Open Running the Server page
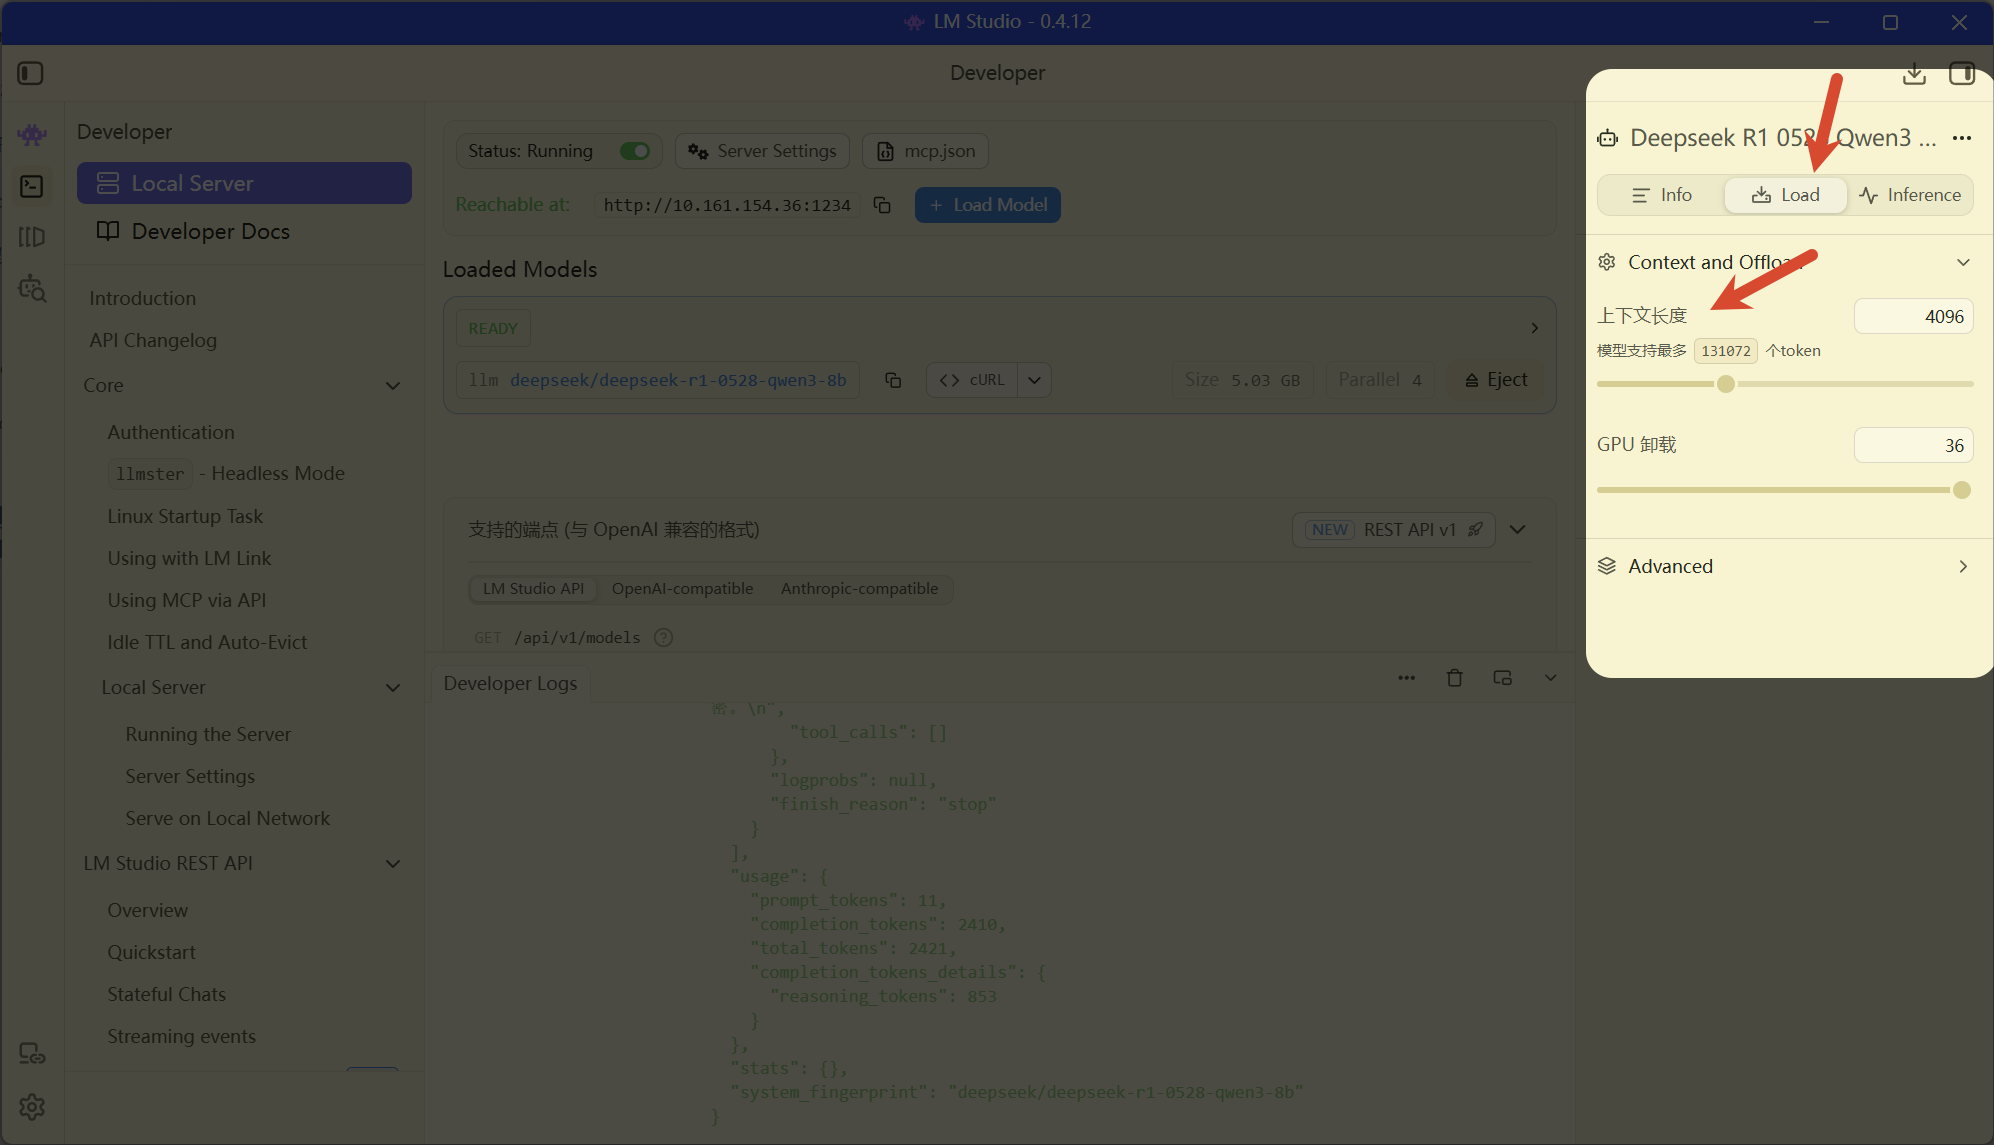 click(208, 734)
